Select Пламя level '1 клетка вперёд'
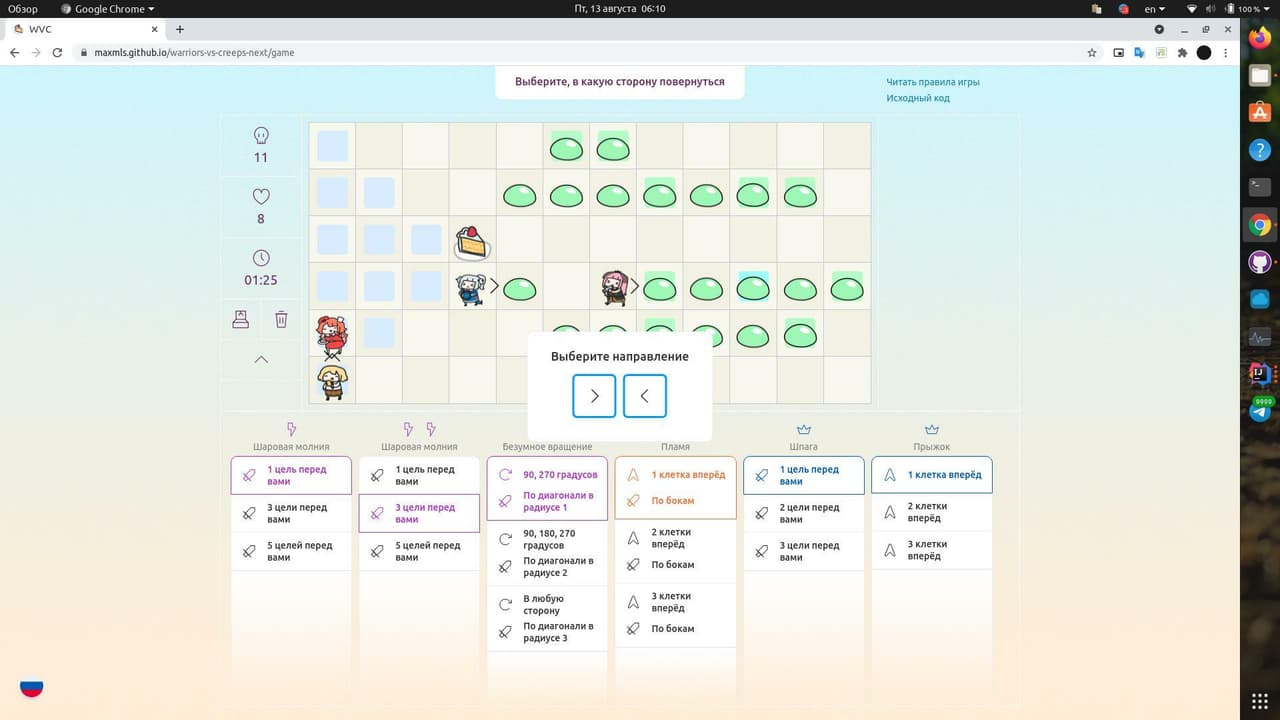1280x720 pixels. (x=675, y=488)
